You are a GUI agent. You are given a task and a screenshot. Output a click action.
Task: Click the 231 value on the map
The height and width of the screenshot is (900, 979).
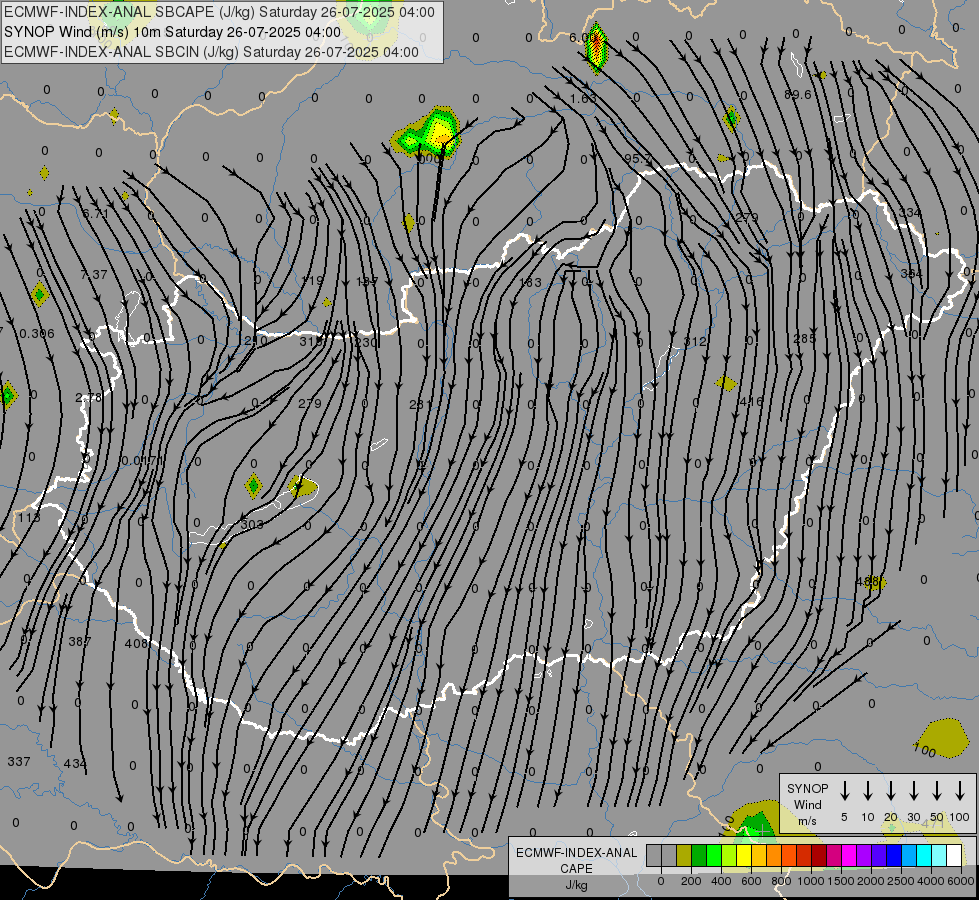click(420, 405)
